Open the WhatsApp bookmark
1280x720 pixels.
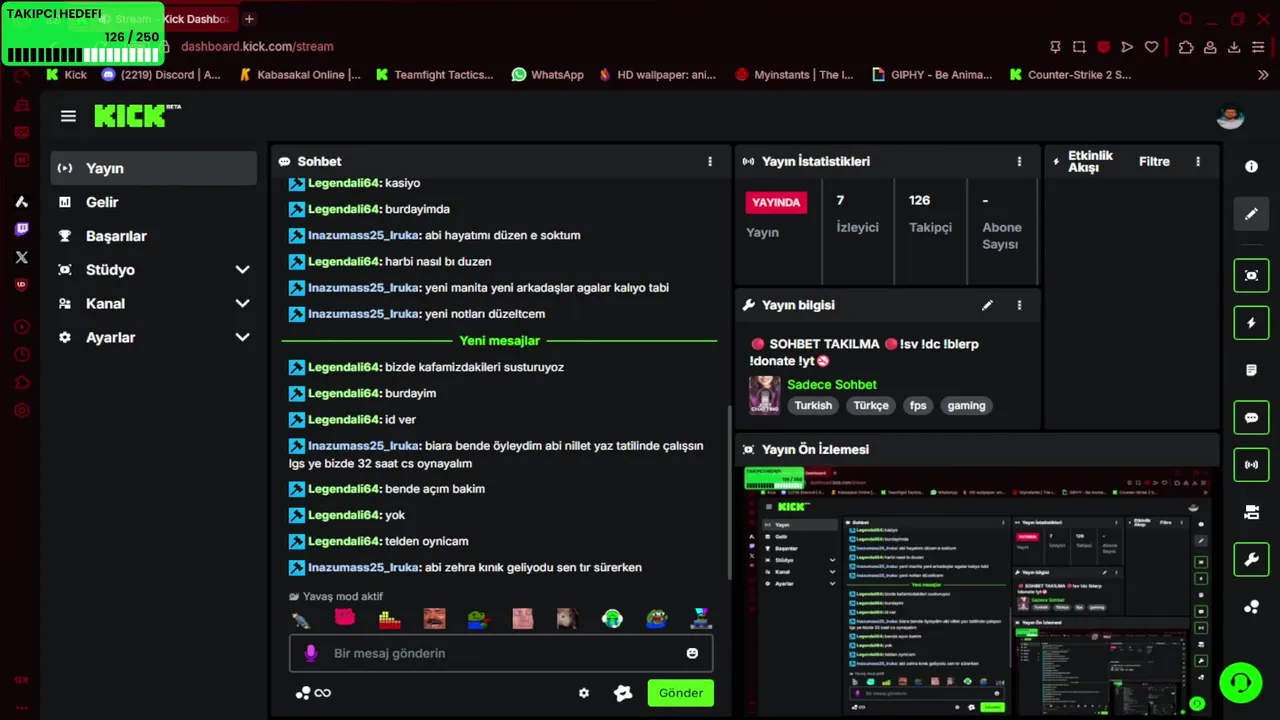point(547,75)
